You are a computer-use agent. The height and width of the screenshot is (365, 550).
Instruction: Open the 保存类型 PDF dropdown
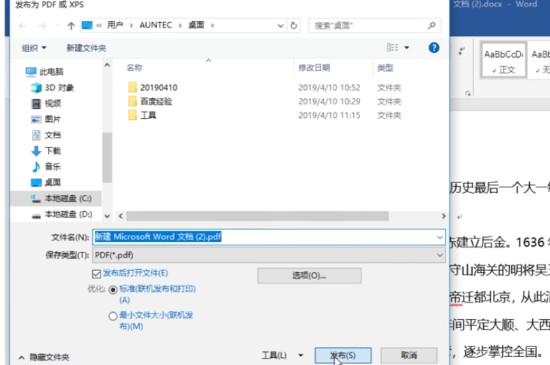click(269, 255)
